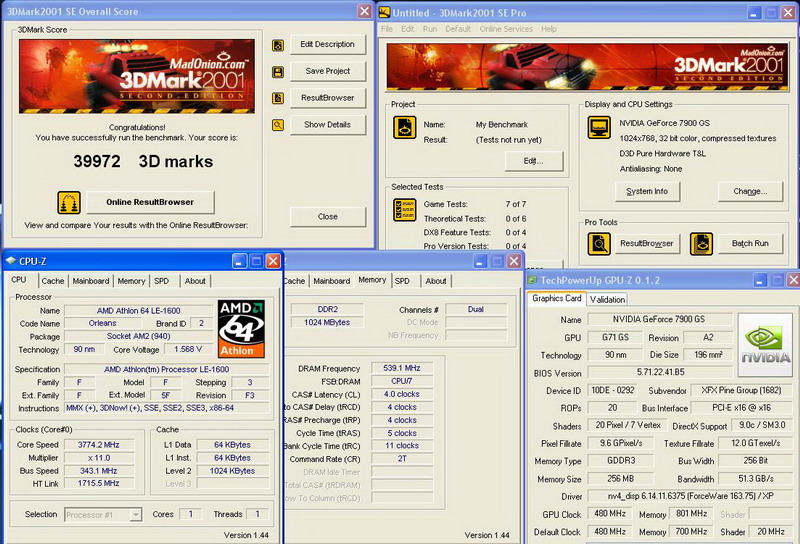Open the Help menu in 3DMark
The height and width of the screenshot is (544, 800).
(549, 29)
